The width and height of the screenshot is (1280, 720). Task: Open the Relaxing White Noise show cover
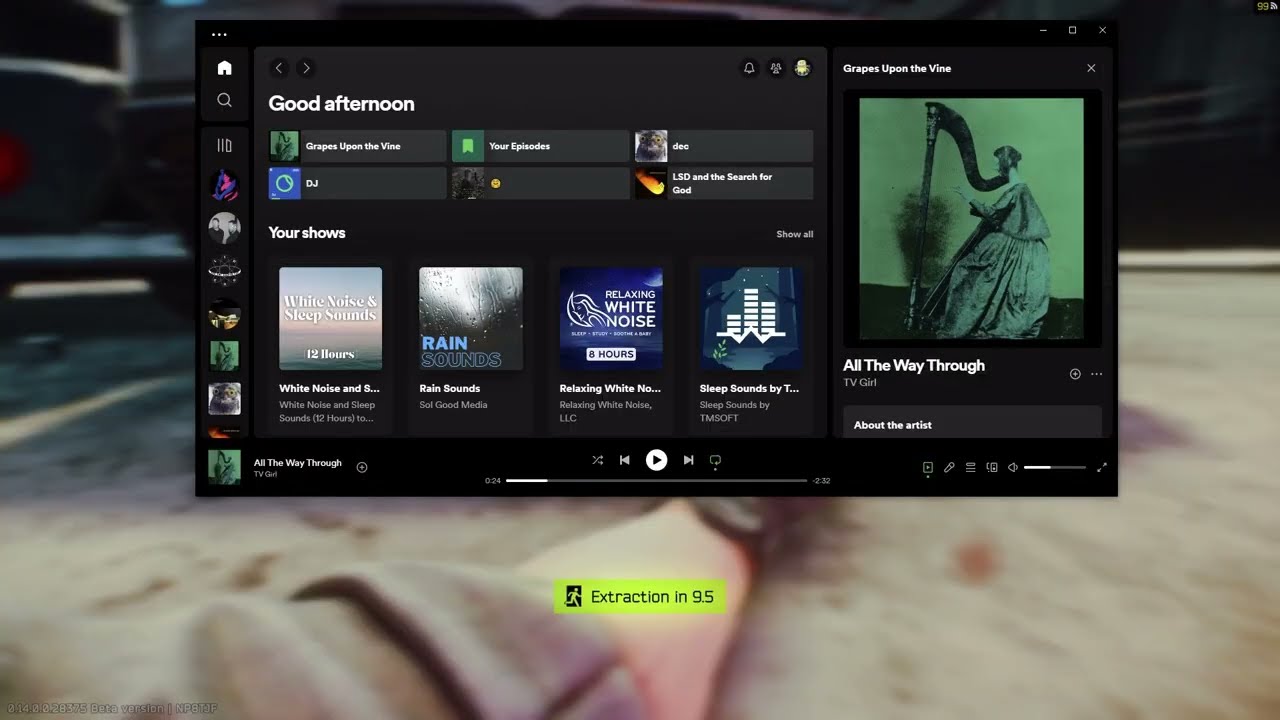(611, 319)
